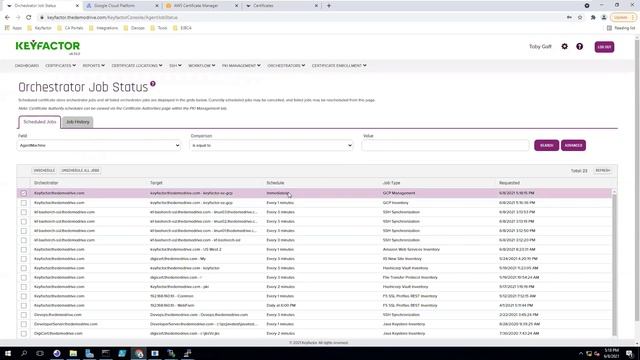The width and height of the screenshot is (640, 360).
Task: Open the Chrome profile avatar icon
Action: (604, 18)
